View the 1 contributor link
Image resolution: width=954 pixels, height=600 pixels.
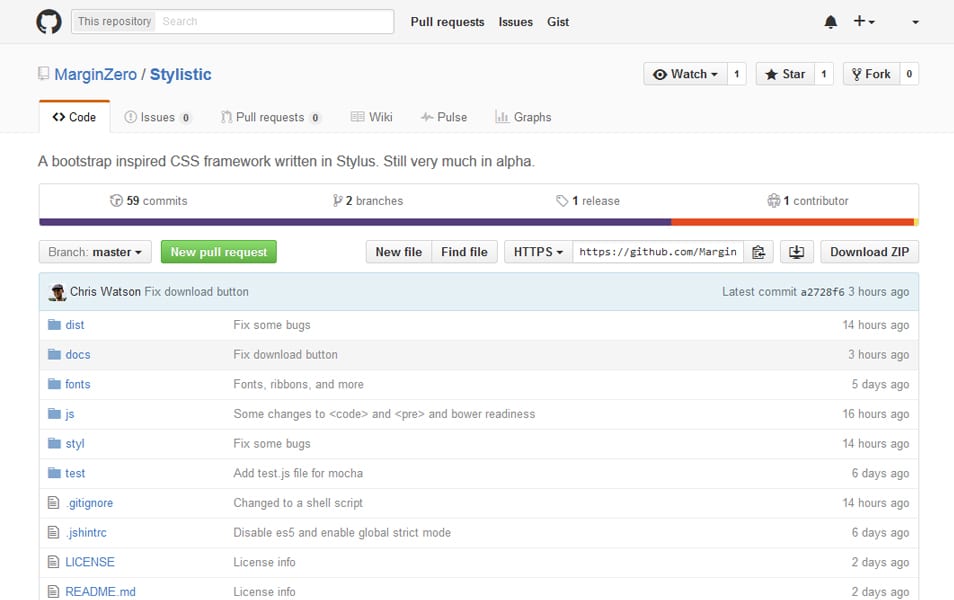tap(807, 201)
